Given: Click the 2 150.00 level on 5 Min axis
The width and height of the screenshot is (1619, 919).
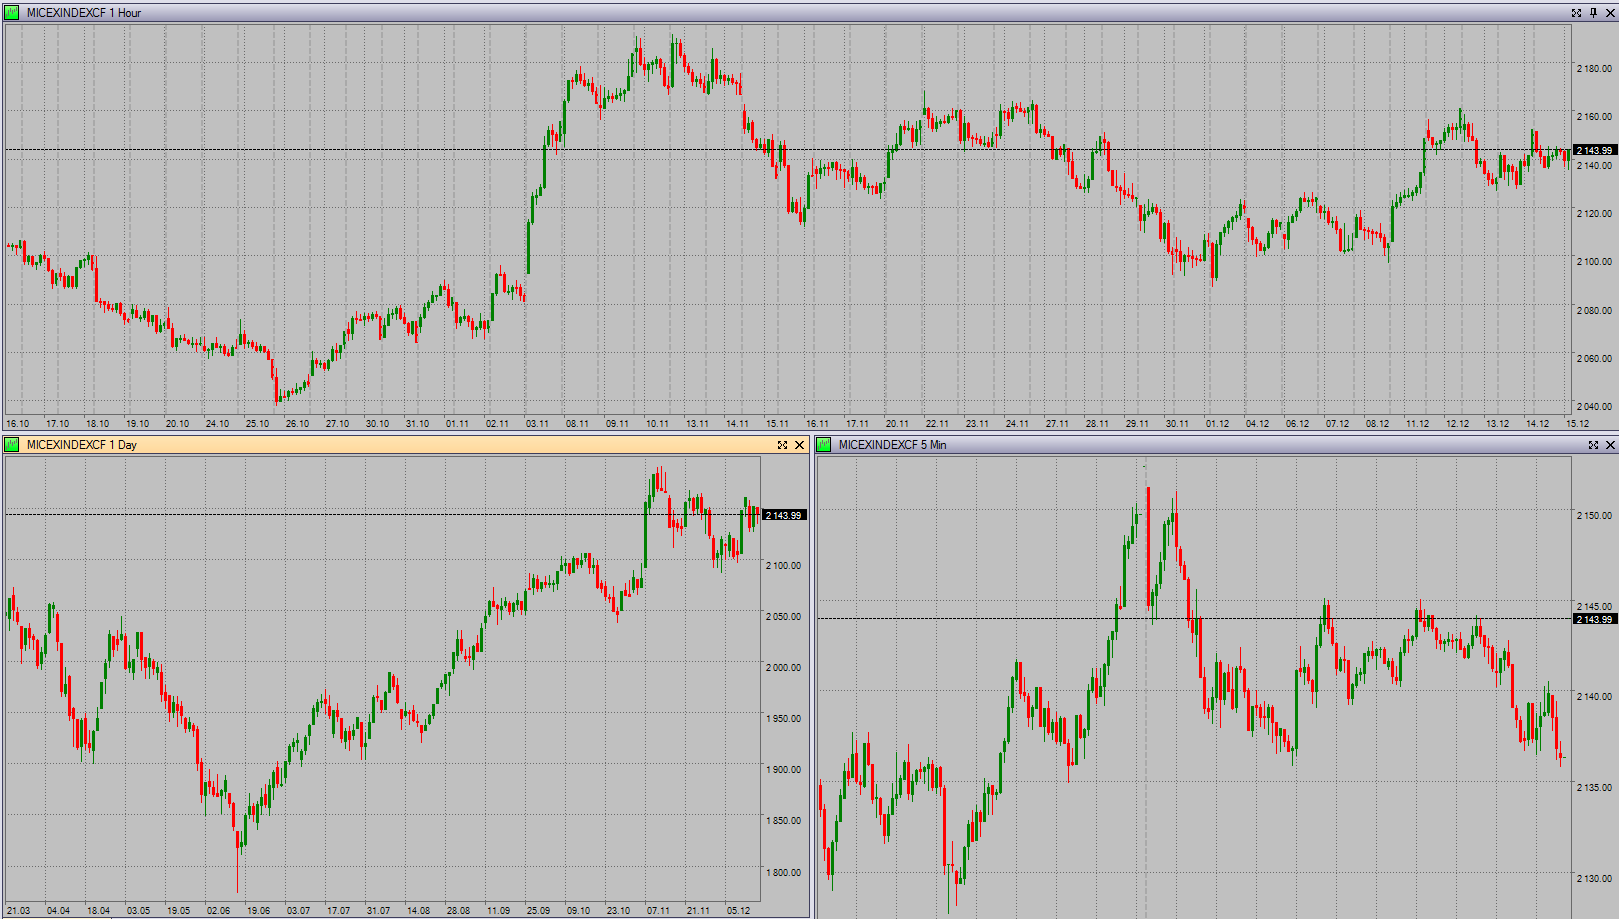Looking at the screenshot, I should click(x=1594, y=516).
